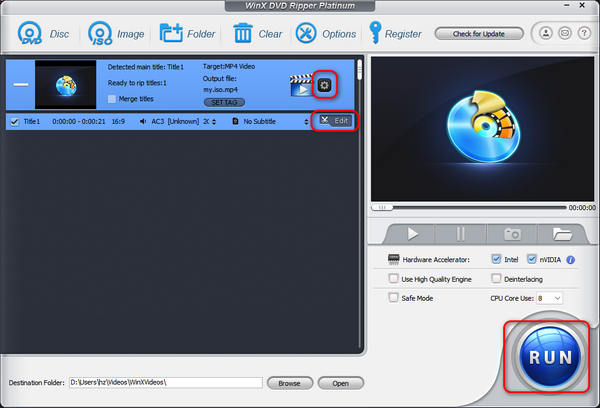
Task: Click the user account icon
Action: [544, 33]
